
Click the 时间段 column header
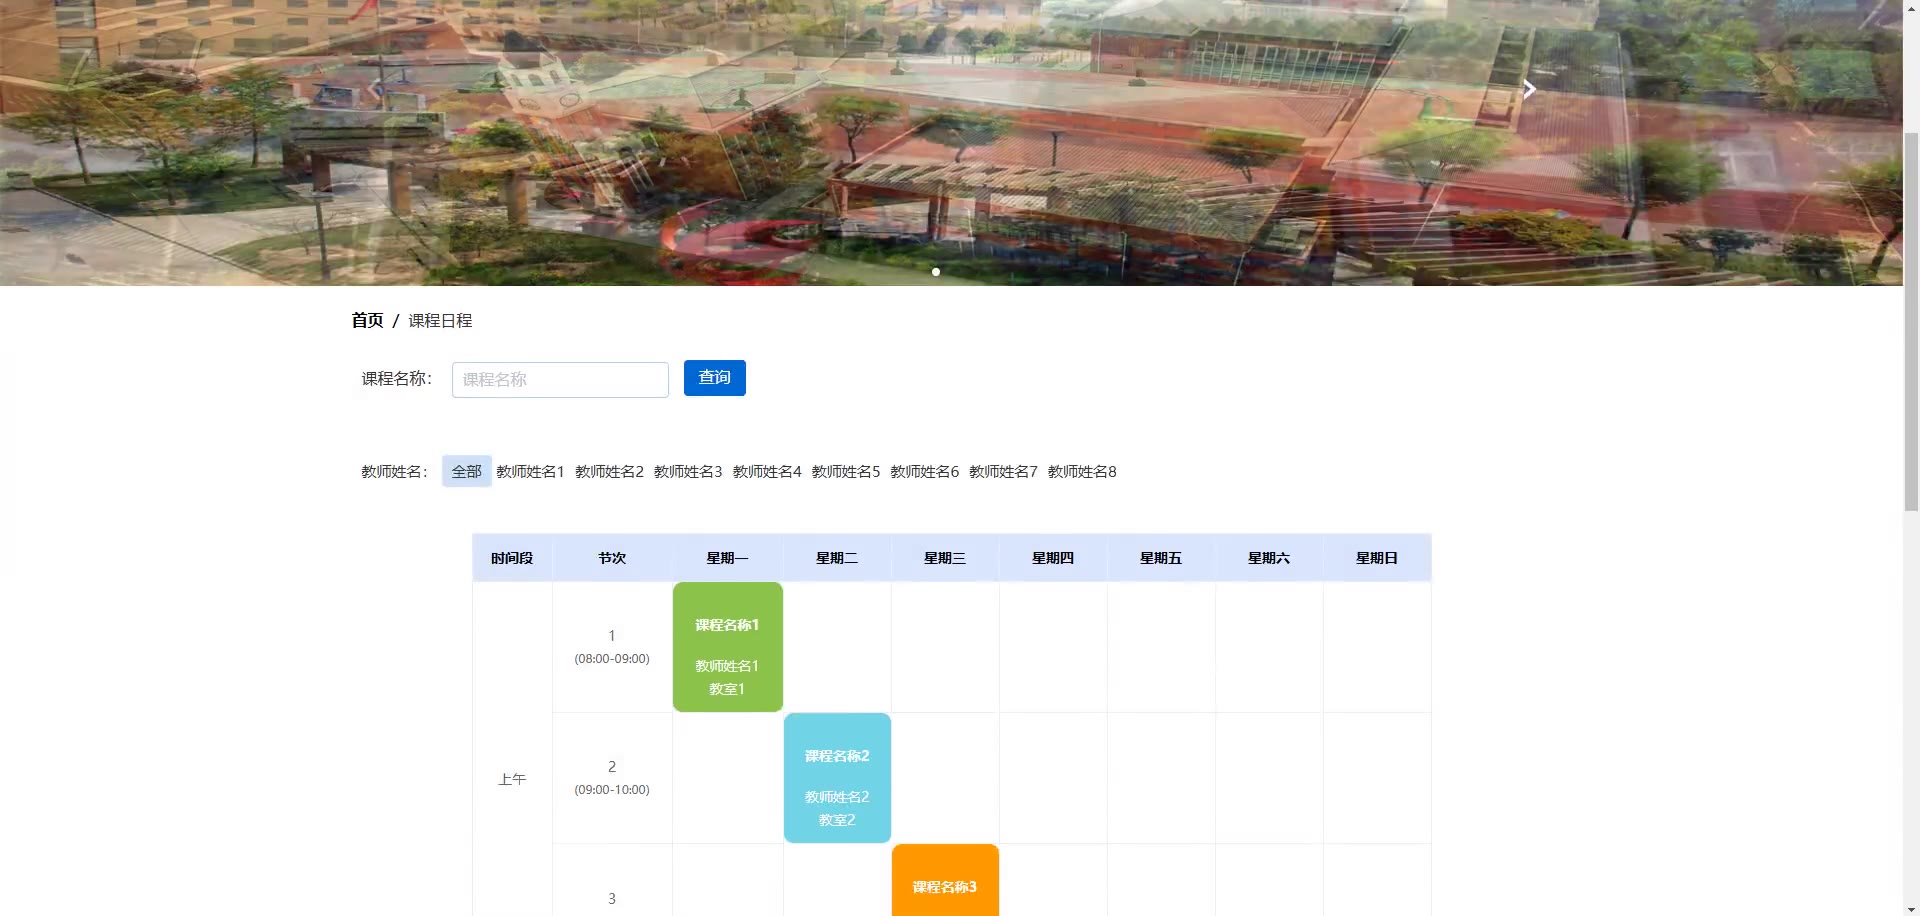[512, 558]
